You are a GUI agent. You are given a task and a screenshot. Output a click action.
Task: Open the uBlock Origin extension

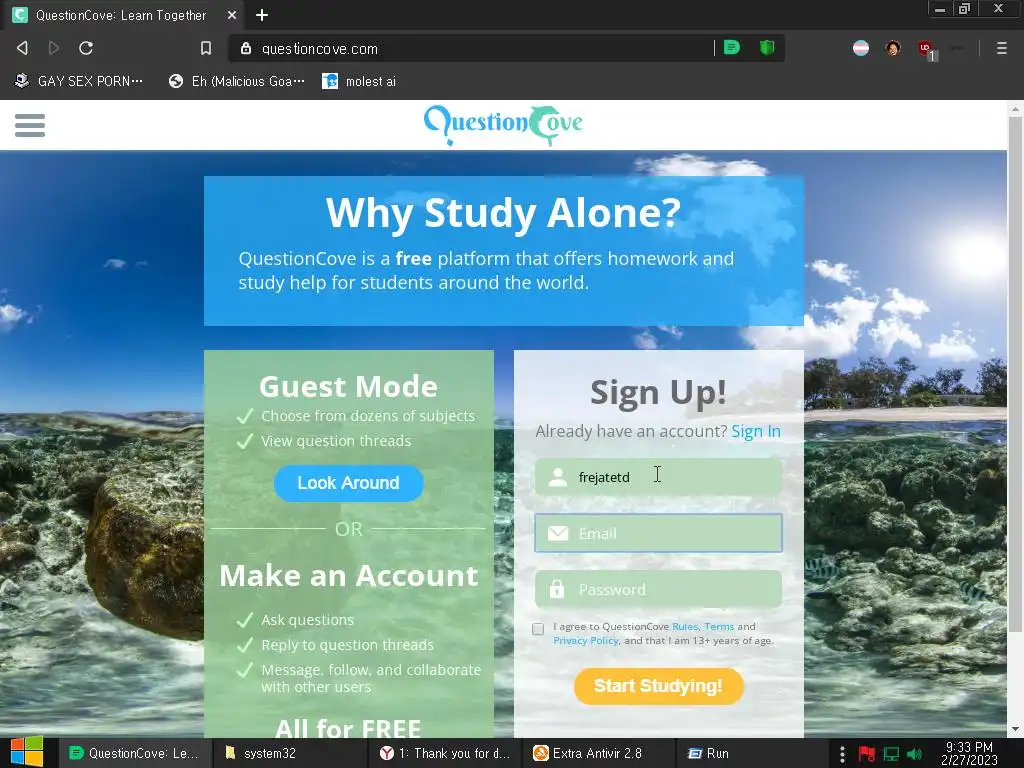coord(925,48)
